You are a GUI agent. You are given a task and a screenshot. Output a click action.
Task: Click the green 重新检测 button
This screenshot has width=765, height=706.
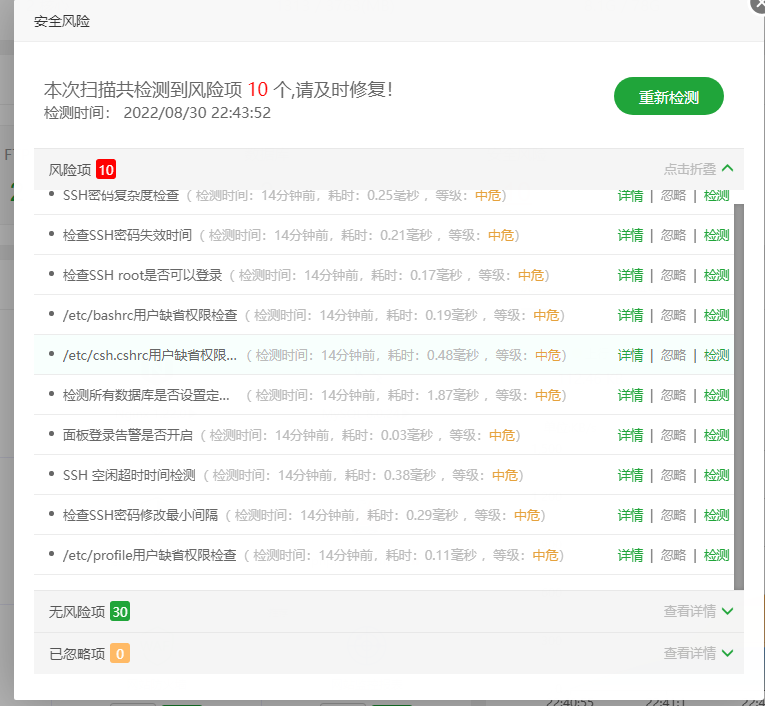(668, 96)
